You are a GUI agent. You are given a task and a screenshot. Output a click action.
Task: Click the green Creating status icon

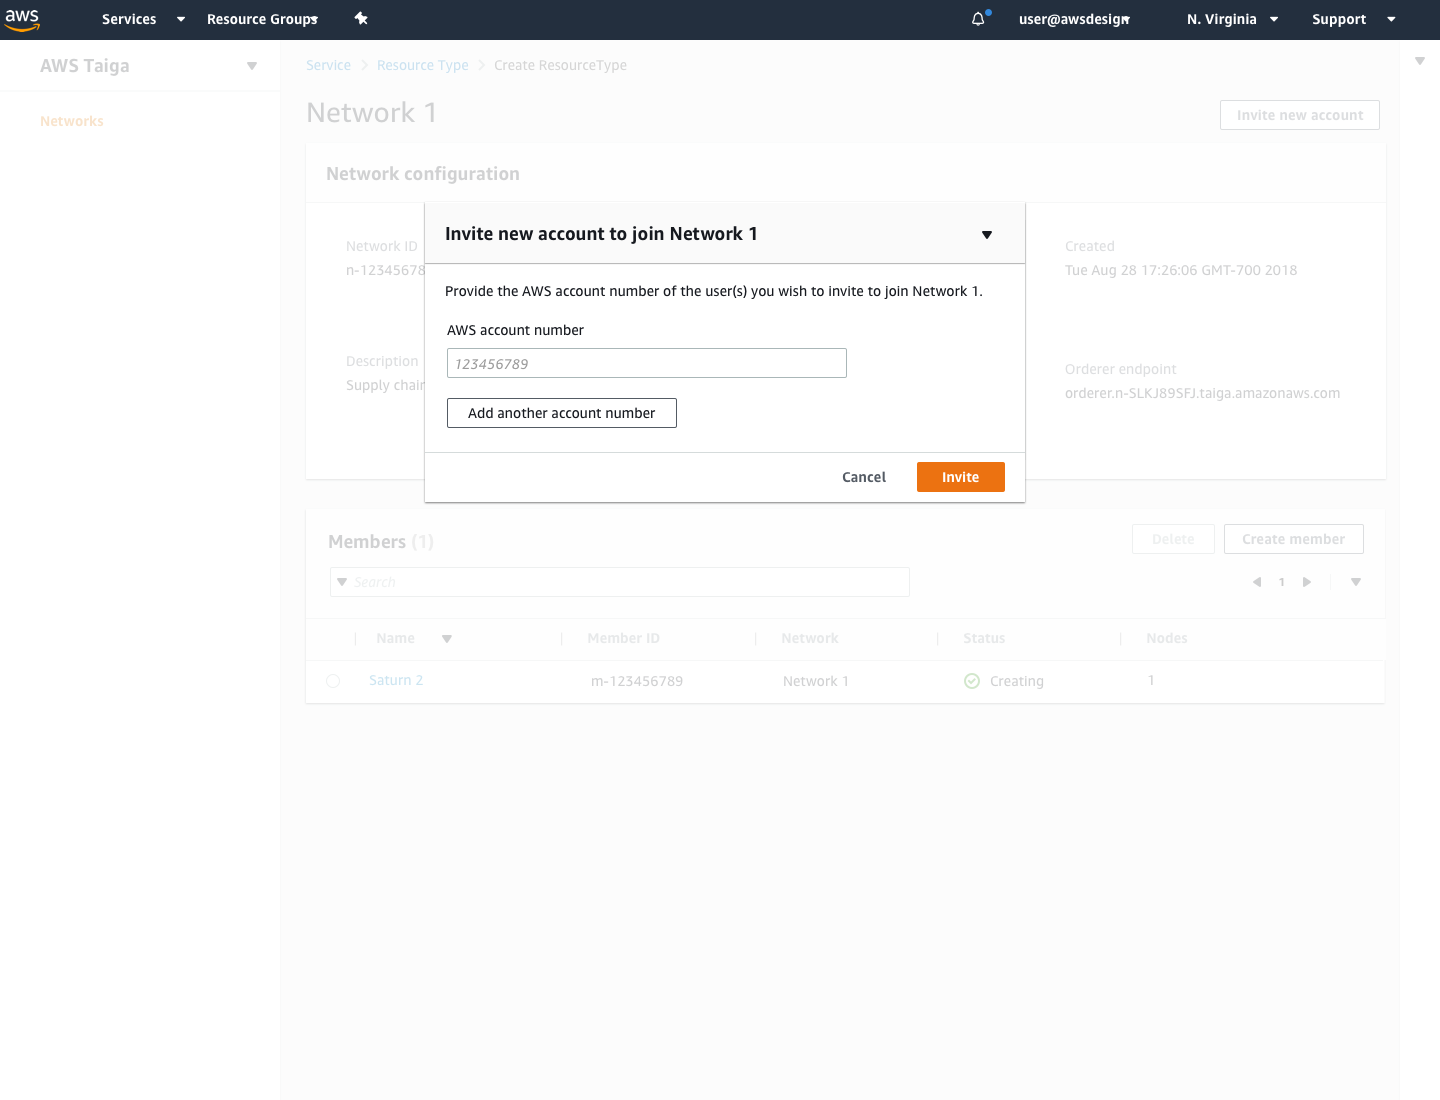pyautogui.click(x=972, y=681)
